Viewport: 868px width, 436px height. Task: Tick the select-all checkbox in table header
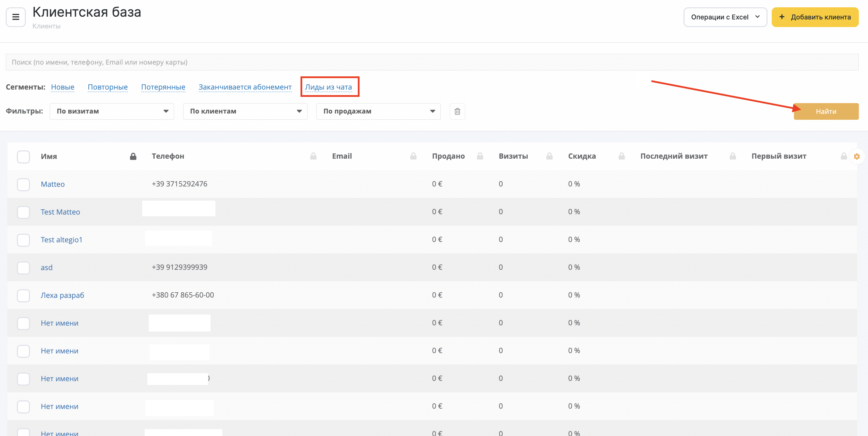[24, 157]
